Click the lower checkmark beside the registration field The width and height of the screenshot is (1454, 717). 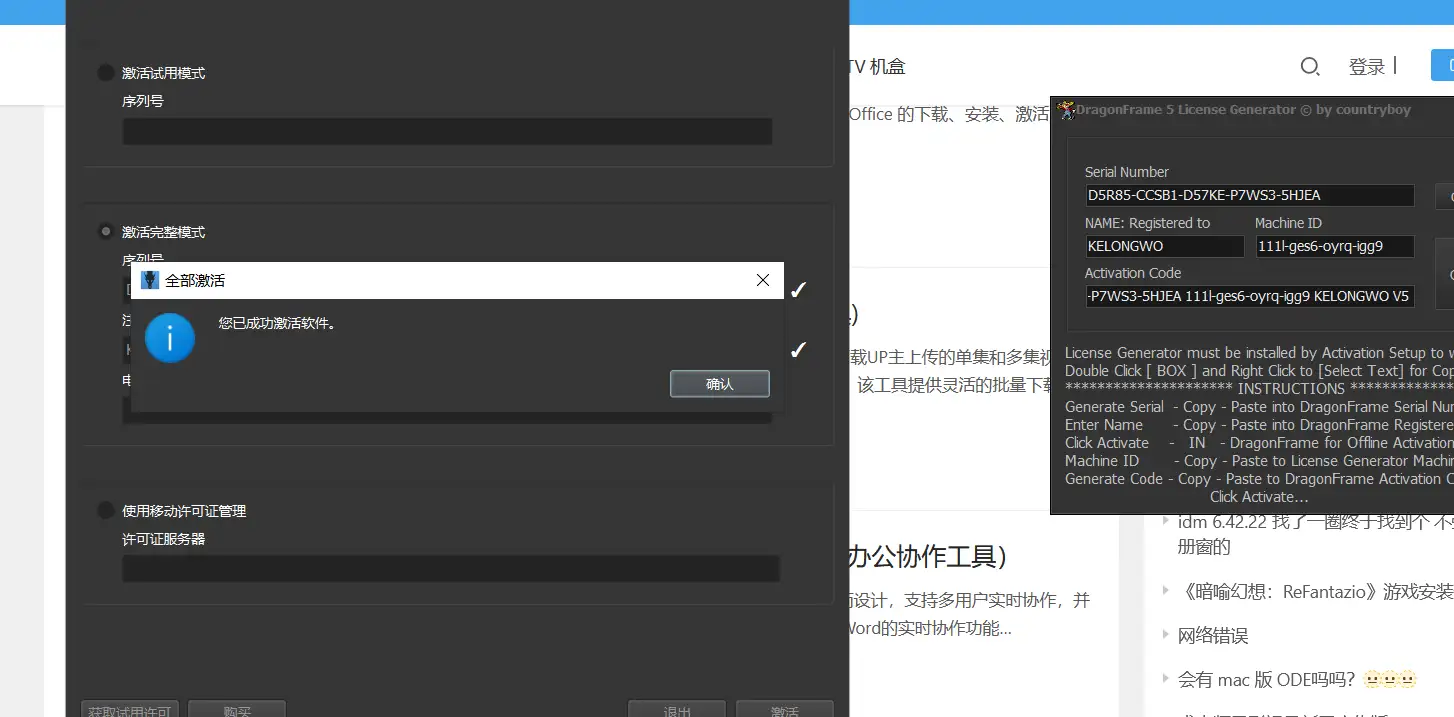[x=798, y=350]
